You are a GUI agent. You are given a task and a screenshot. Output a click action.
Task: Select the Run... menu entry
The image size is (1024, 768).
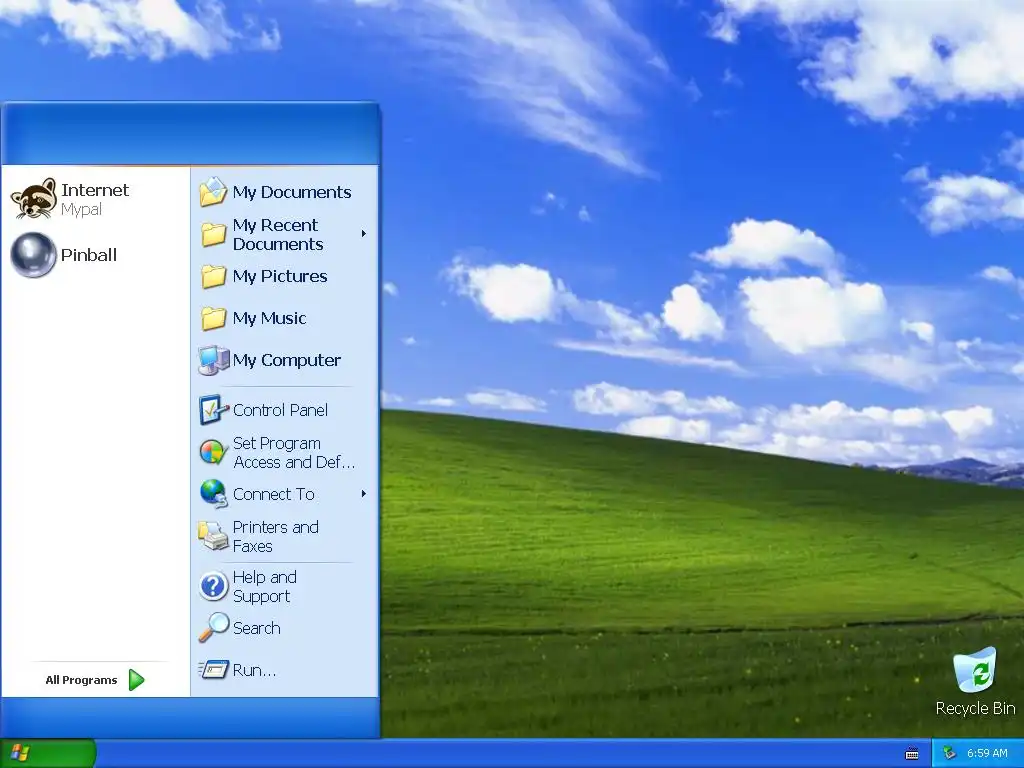coord(285,669)
